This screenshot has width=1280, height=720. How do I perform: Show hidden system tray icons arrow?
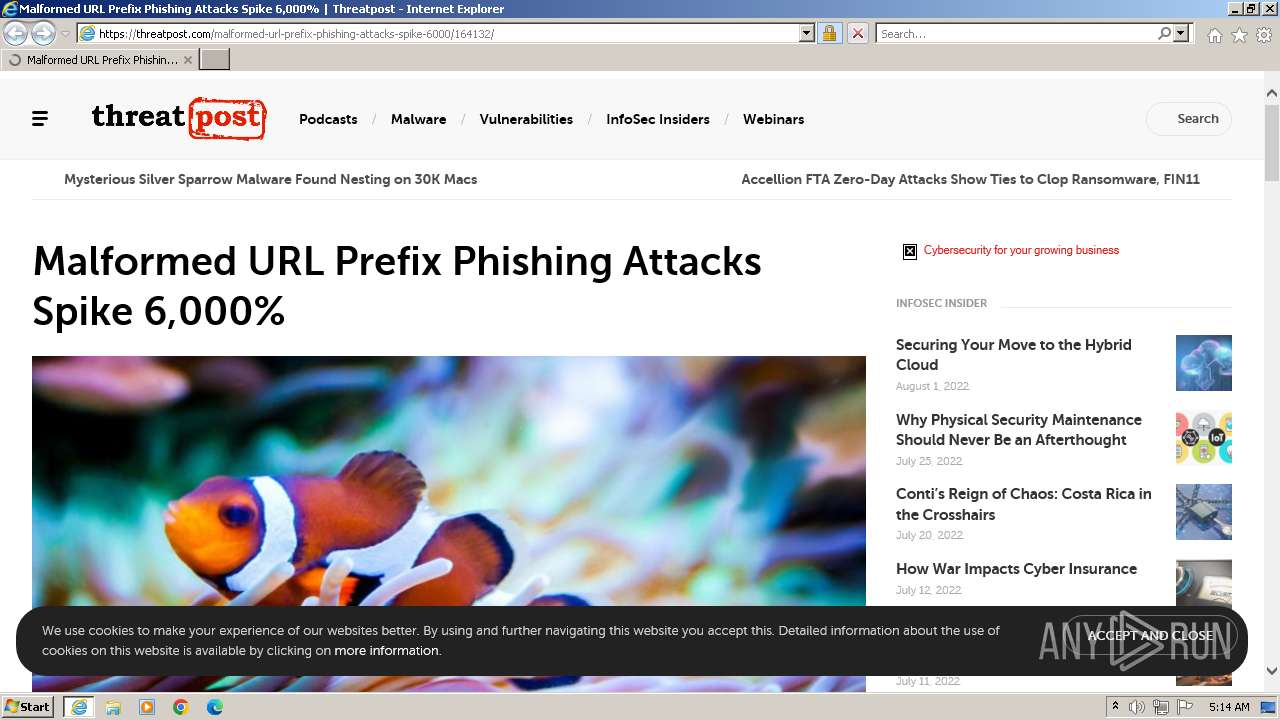pyautogui.click(x=1115, y=707)
